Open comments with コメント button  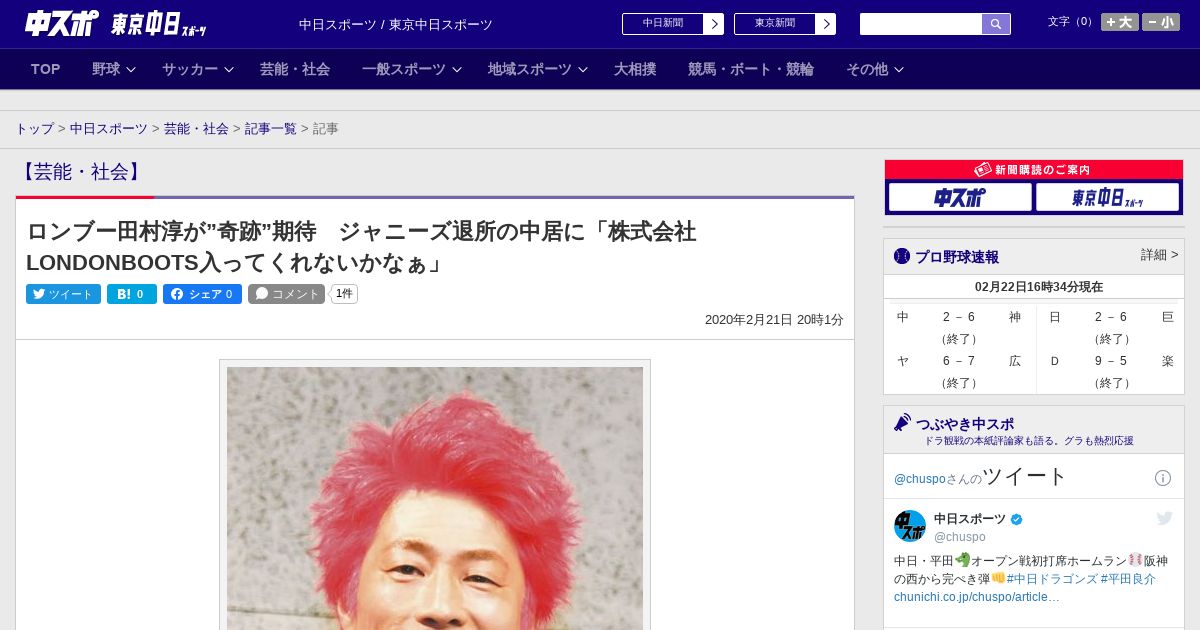tap(286, 294)
